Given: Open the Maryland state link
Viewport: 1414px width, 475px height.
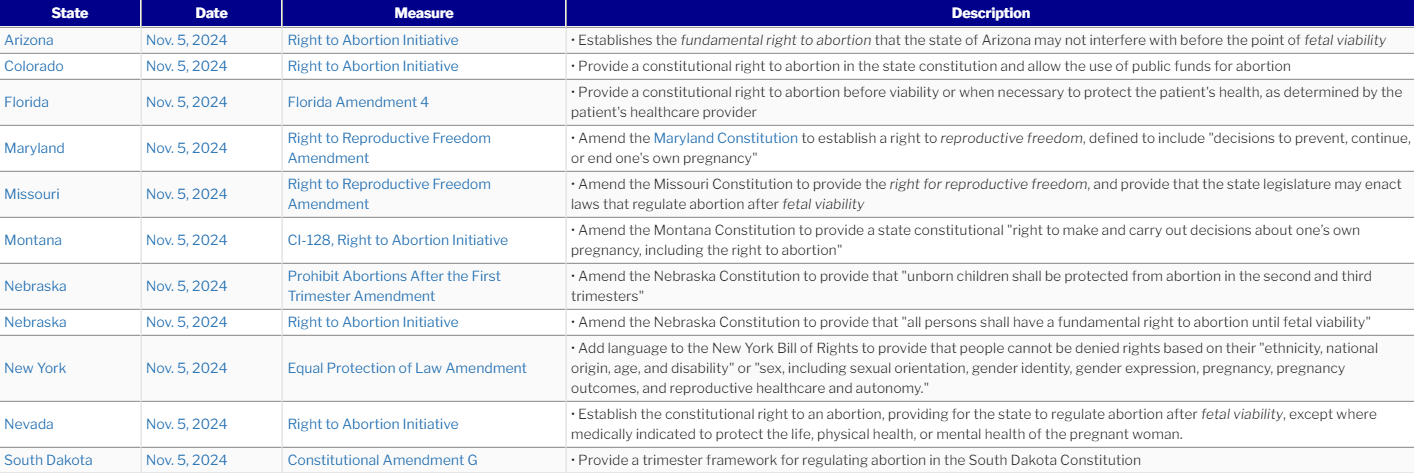Looking at the screenshot, I should (x=34, y=148).
